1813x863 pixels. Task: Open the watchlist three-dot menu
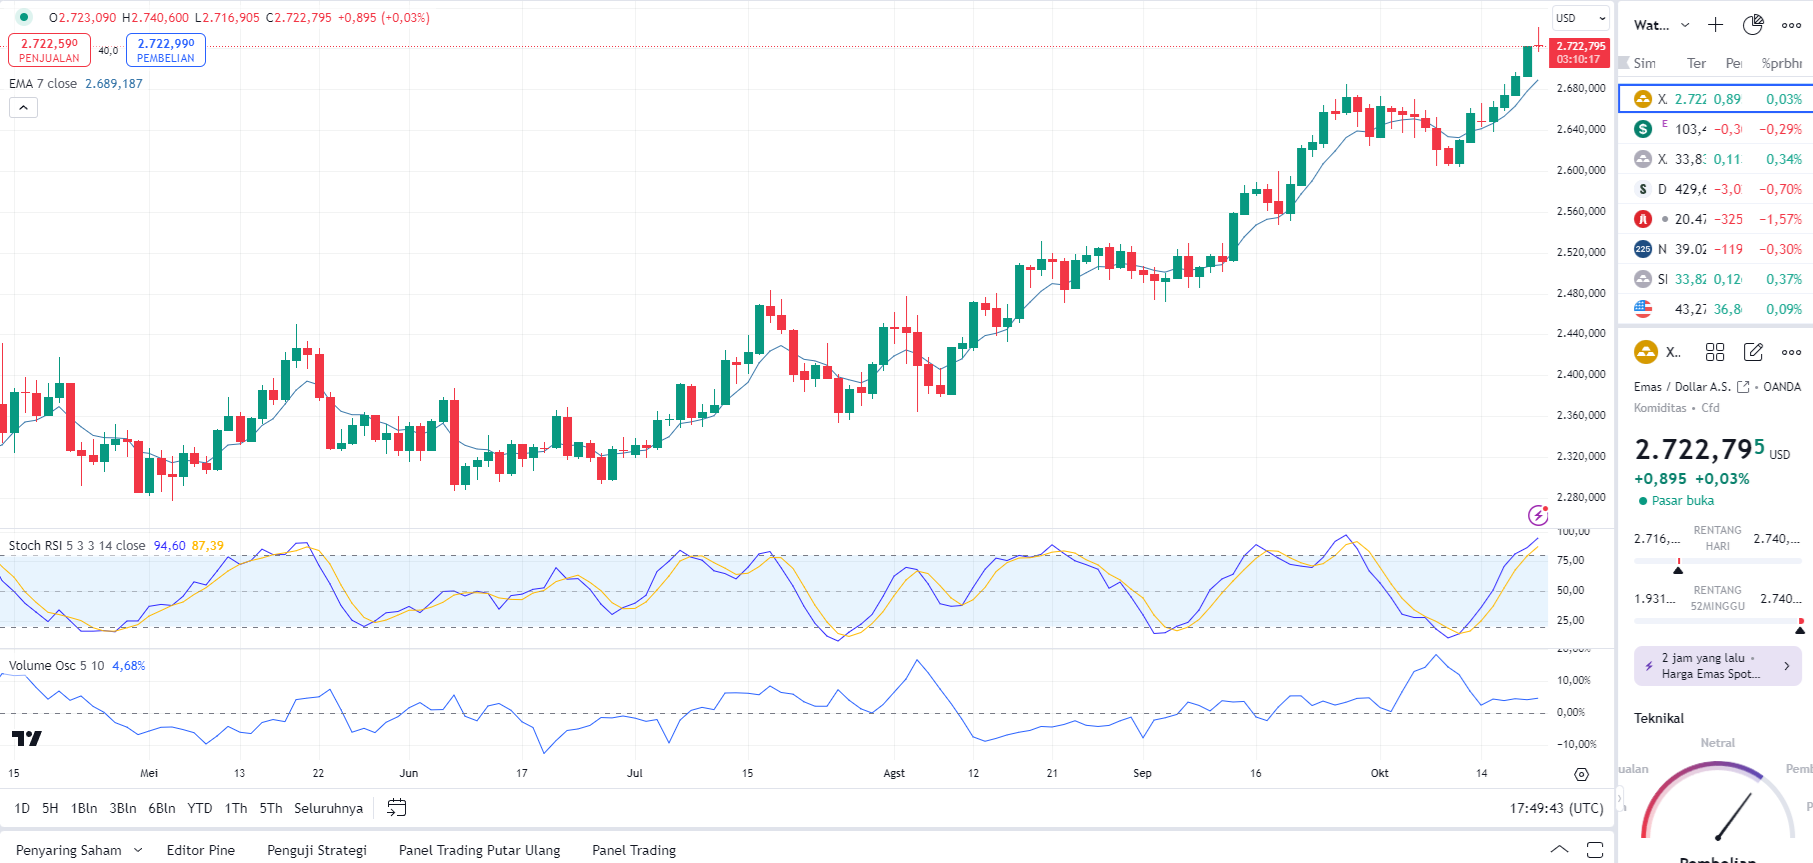tap(1791, 25)
